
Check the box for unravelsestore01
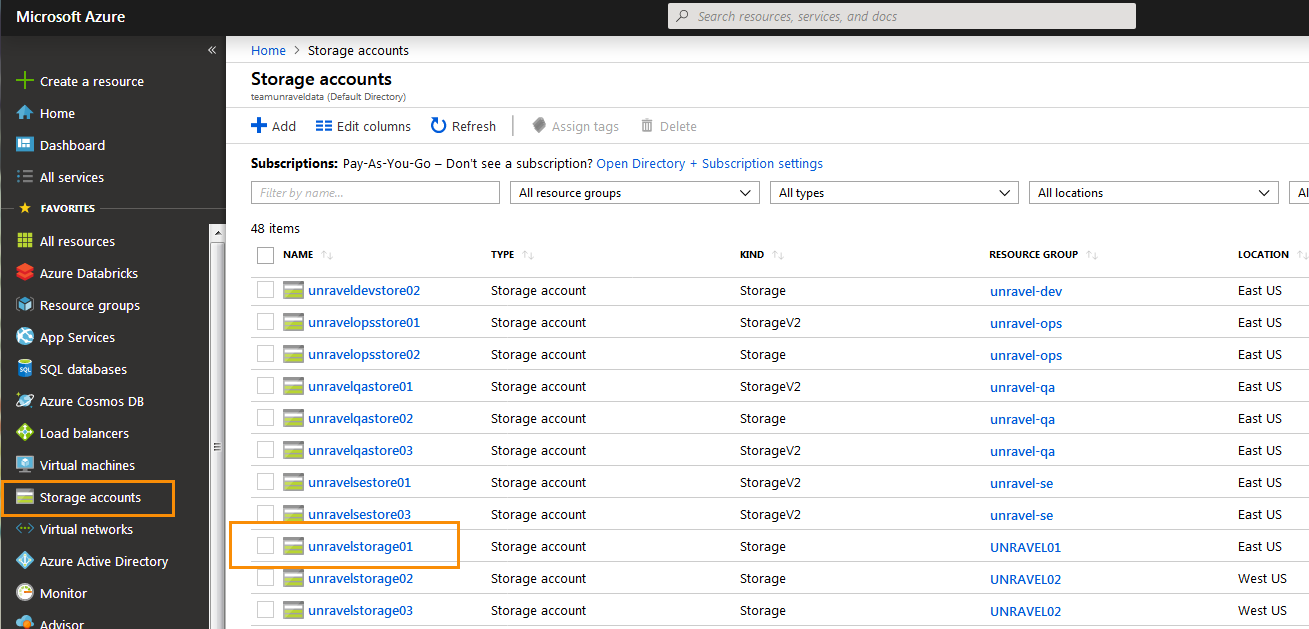point(265,482)
